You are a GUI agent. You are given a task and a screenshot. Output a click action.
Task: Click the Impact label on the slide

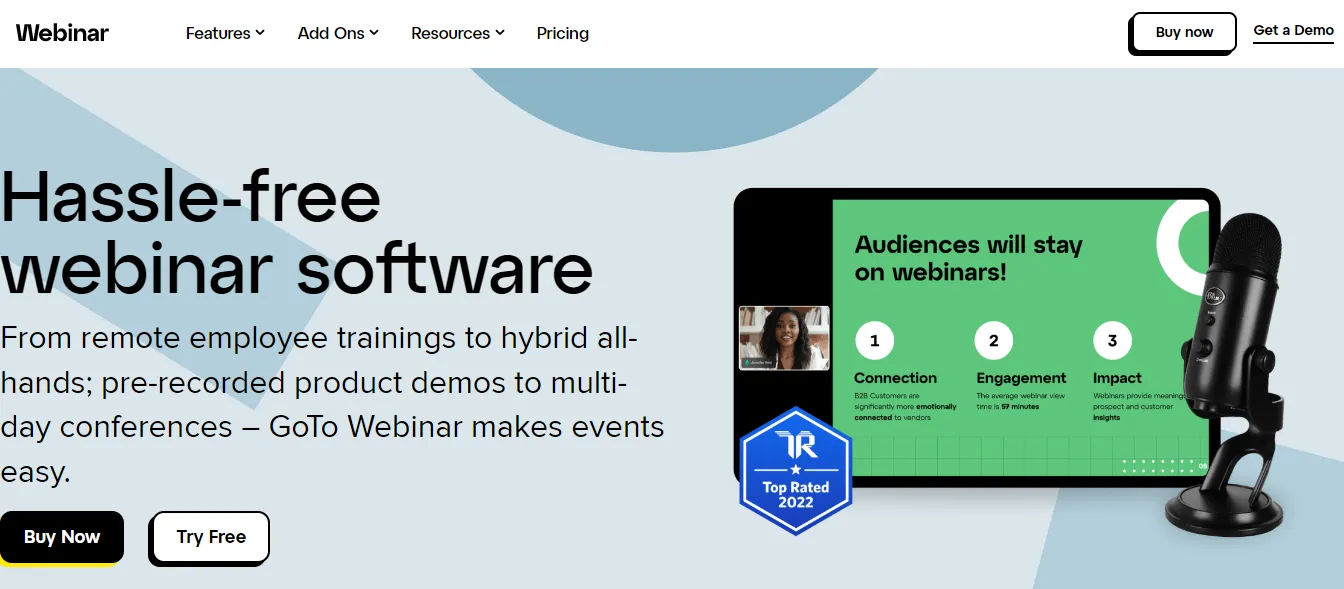tap(1117, 378)
